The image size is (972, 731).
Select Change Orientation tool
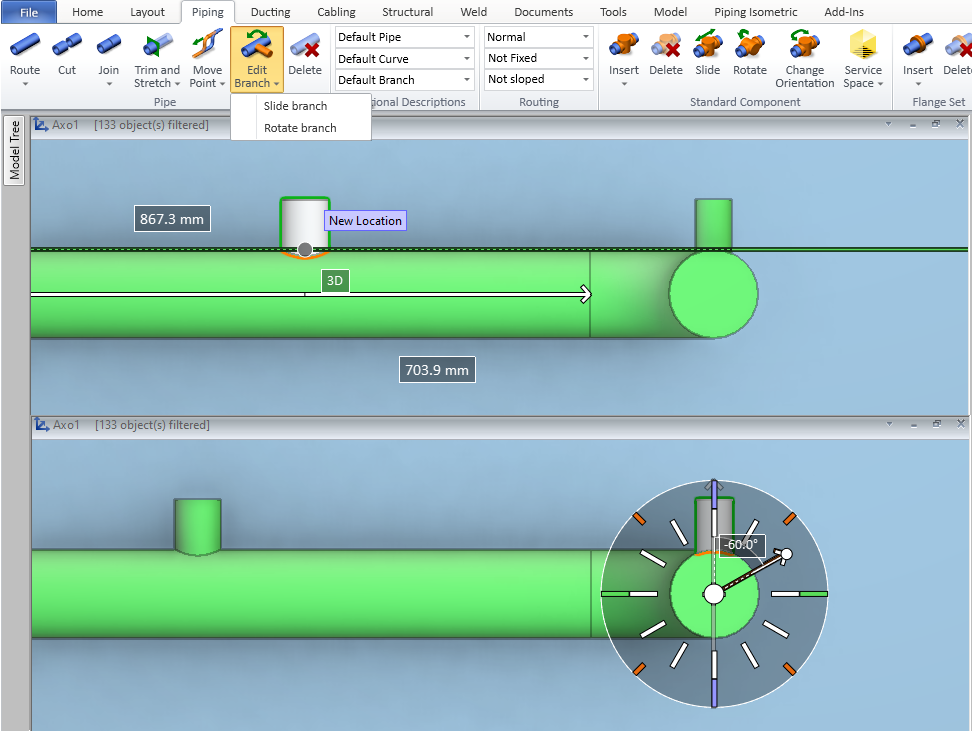(804, 58)
